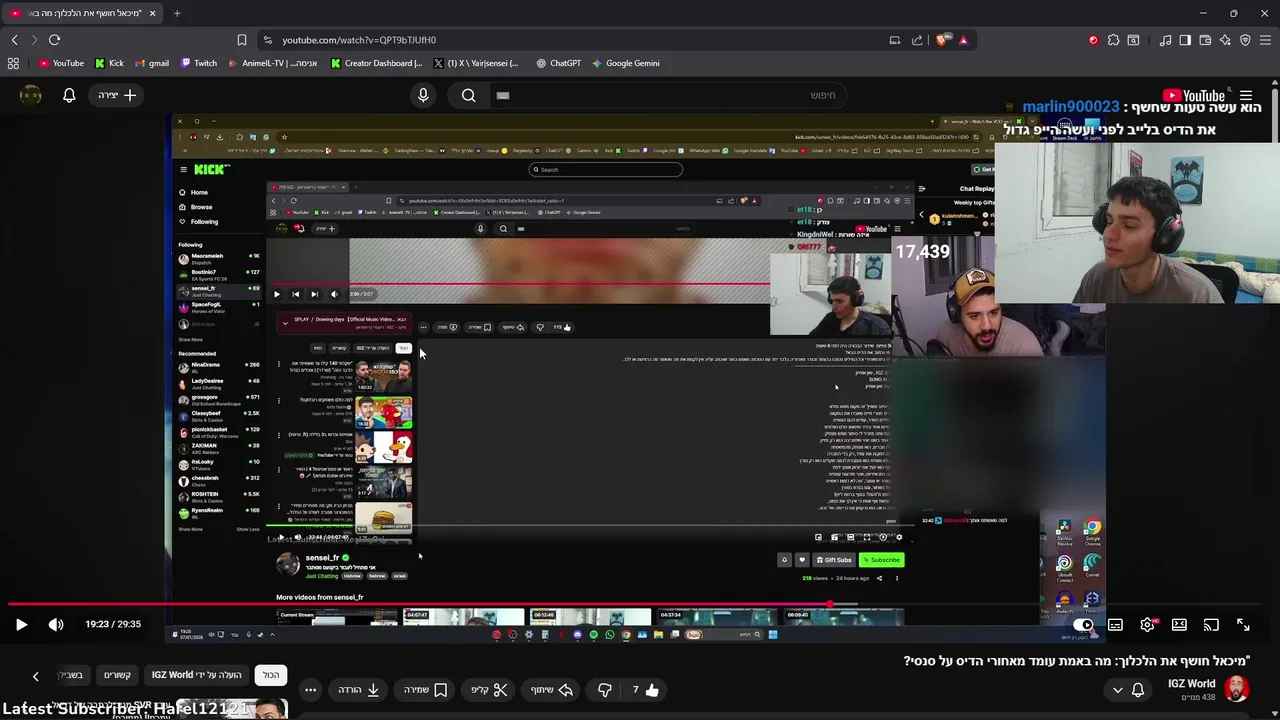1280x720 pixels.
Task: Open YouTube notifications bell in header
Action: pyautogui.click(x=69, y=95)
